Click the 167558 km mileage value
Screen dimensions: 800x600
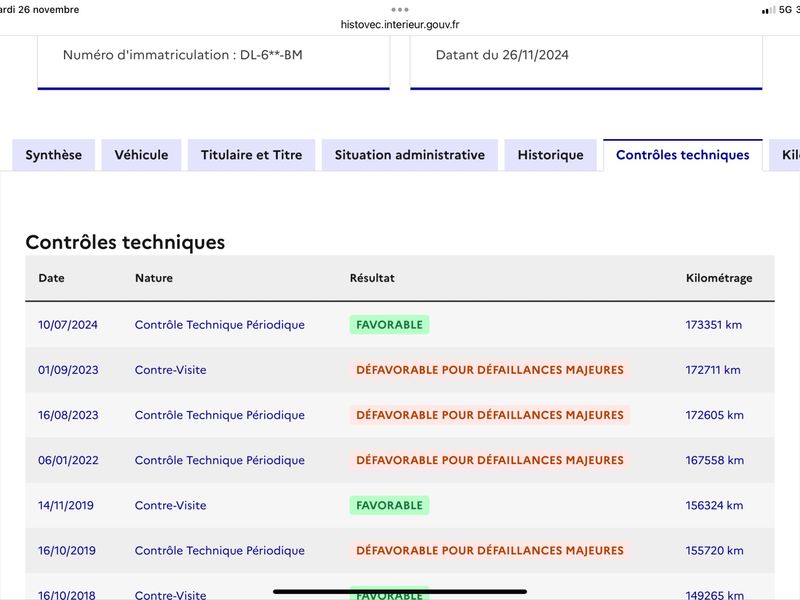(714, 460)
